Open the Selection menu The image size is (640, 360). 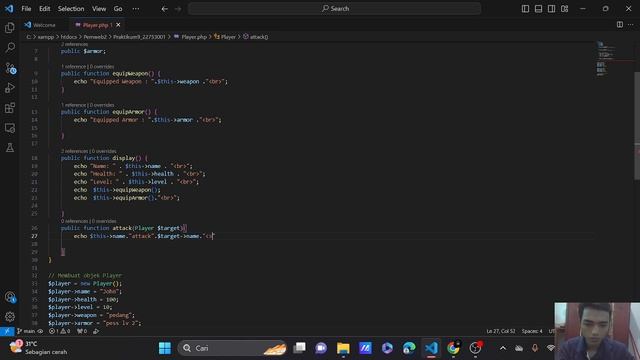click(x=71, y=9)
